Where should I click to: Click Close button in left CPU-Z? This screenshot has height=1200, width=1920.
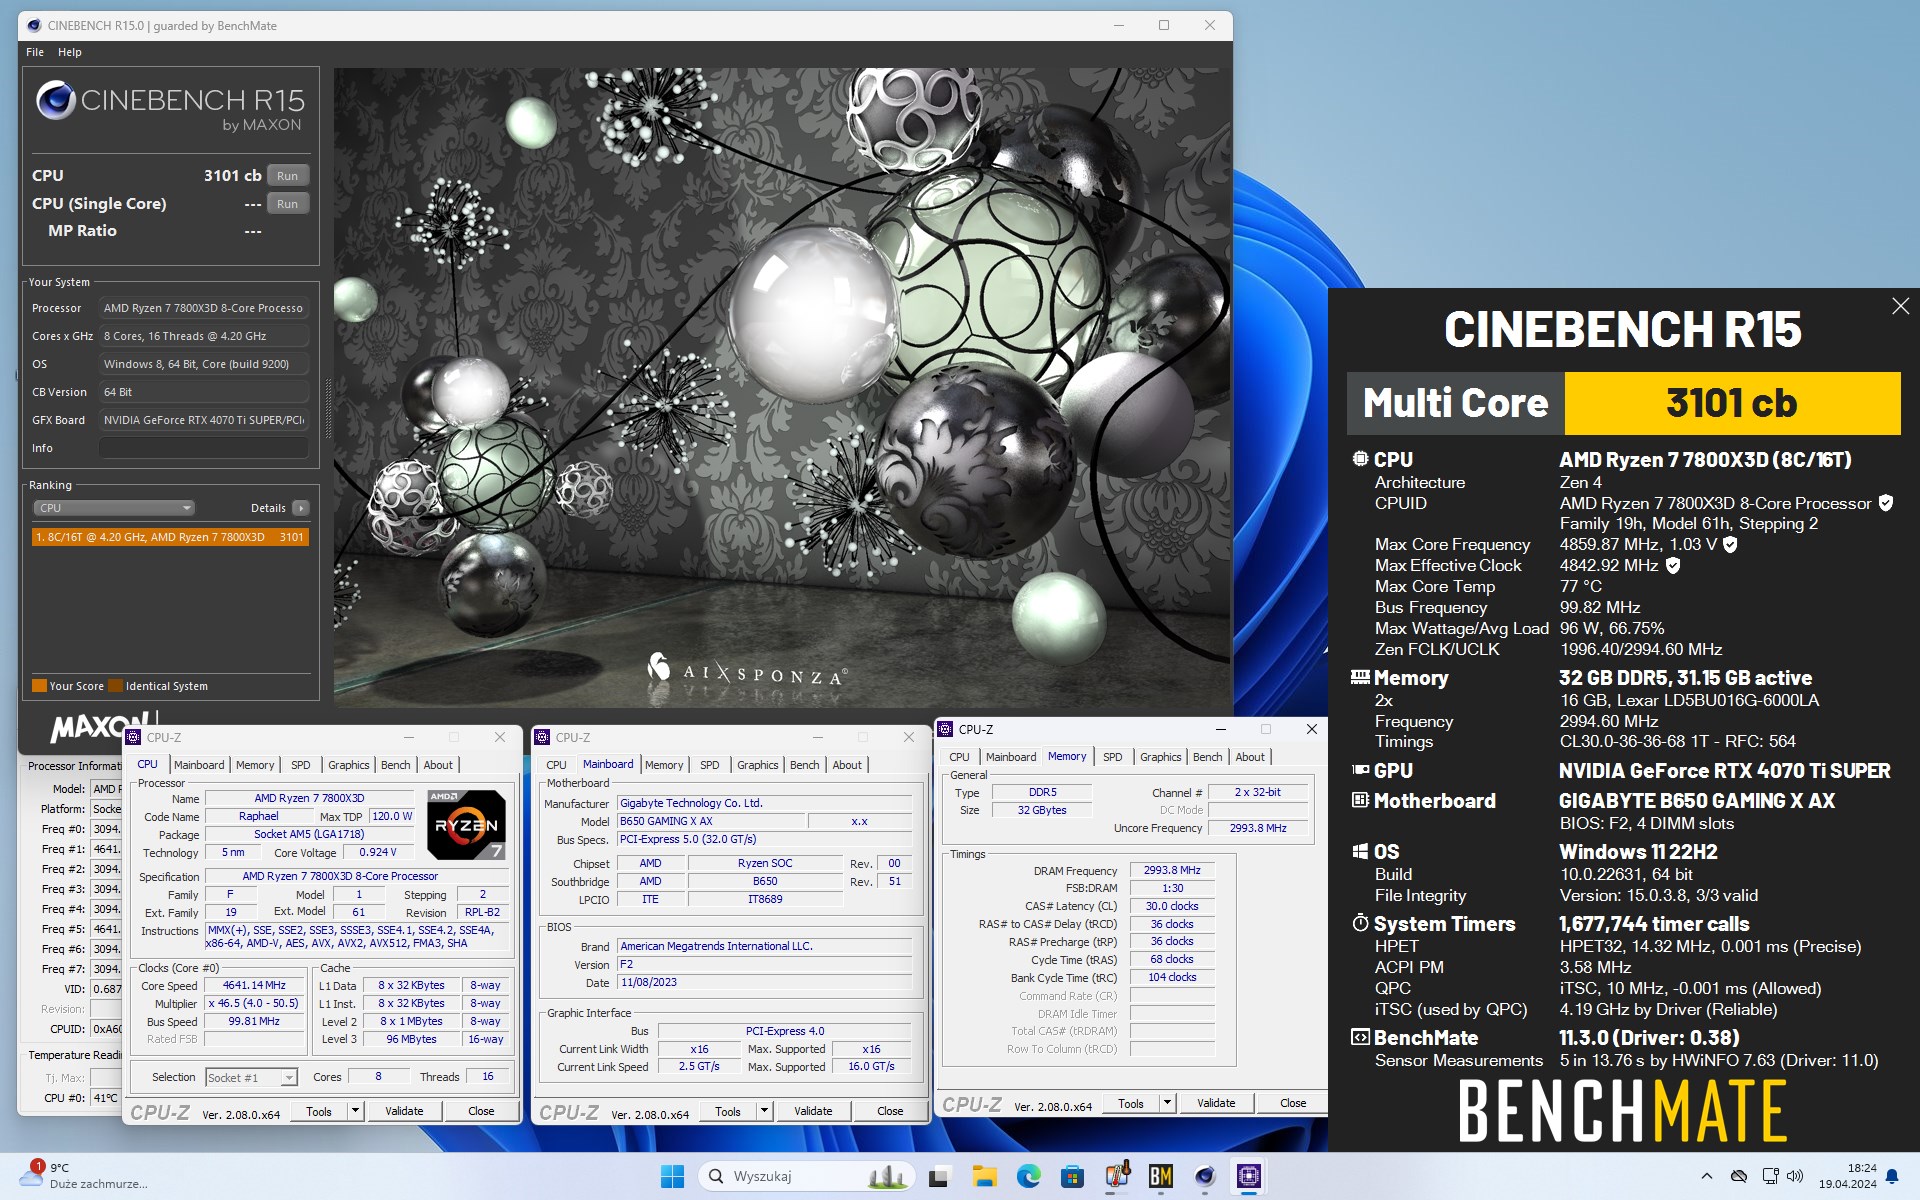tap(481, 1111)
